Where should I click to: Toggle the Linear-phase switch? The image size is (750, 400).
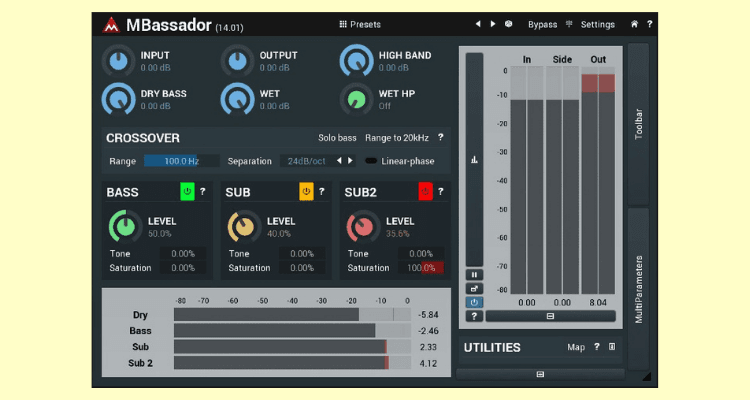click(x=371, y=161)
